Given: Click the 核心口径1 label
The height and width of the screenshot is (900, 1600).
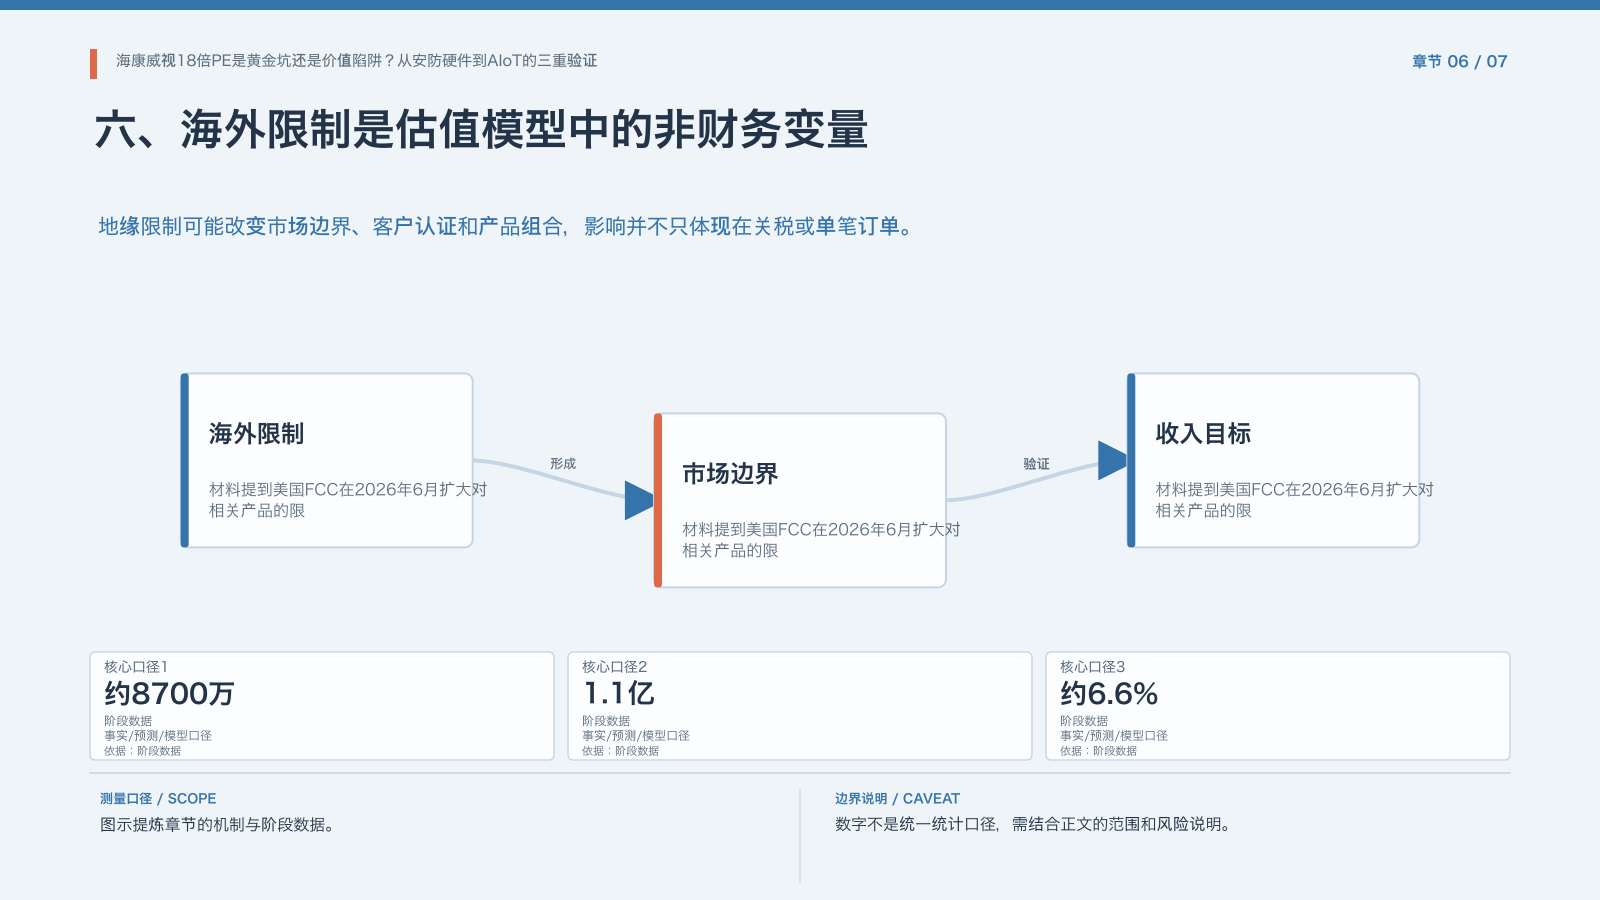Looking at the screenshot, I should click(136, 667).
